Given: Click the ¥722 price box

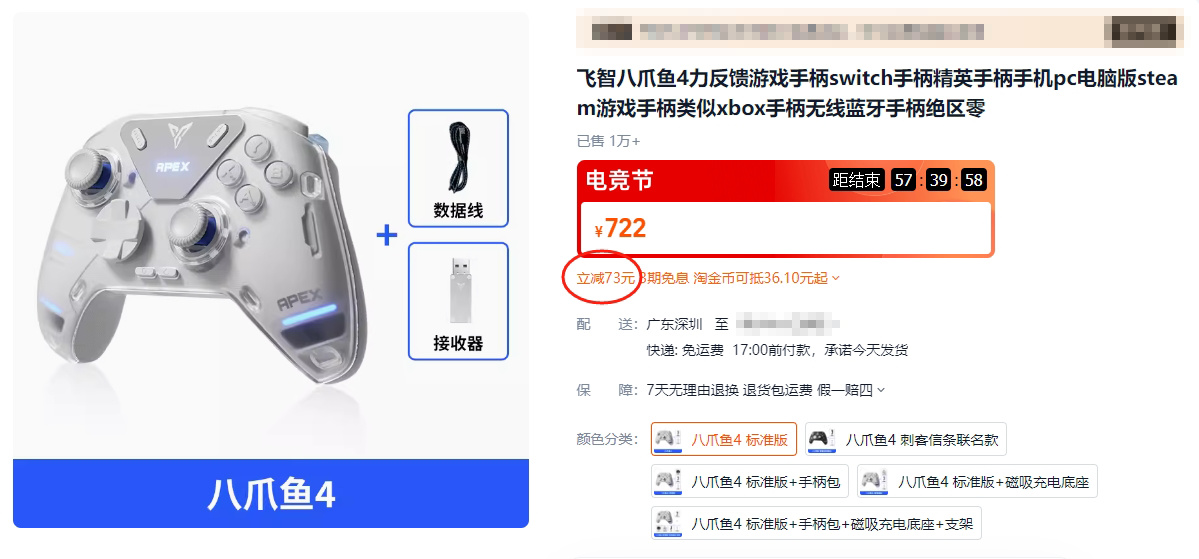Looking at the screenshot, I should [786, 228].
